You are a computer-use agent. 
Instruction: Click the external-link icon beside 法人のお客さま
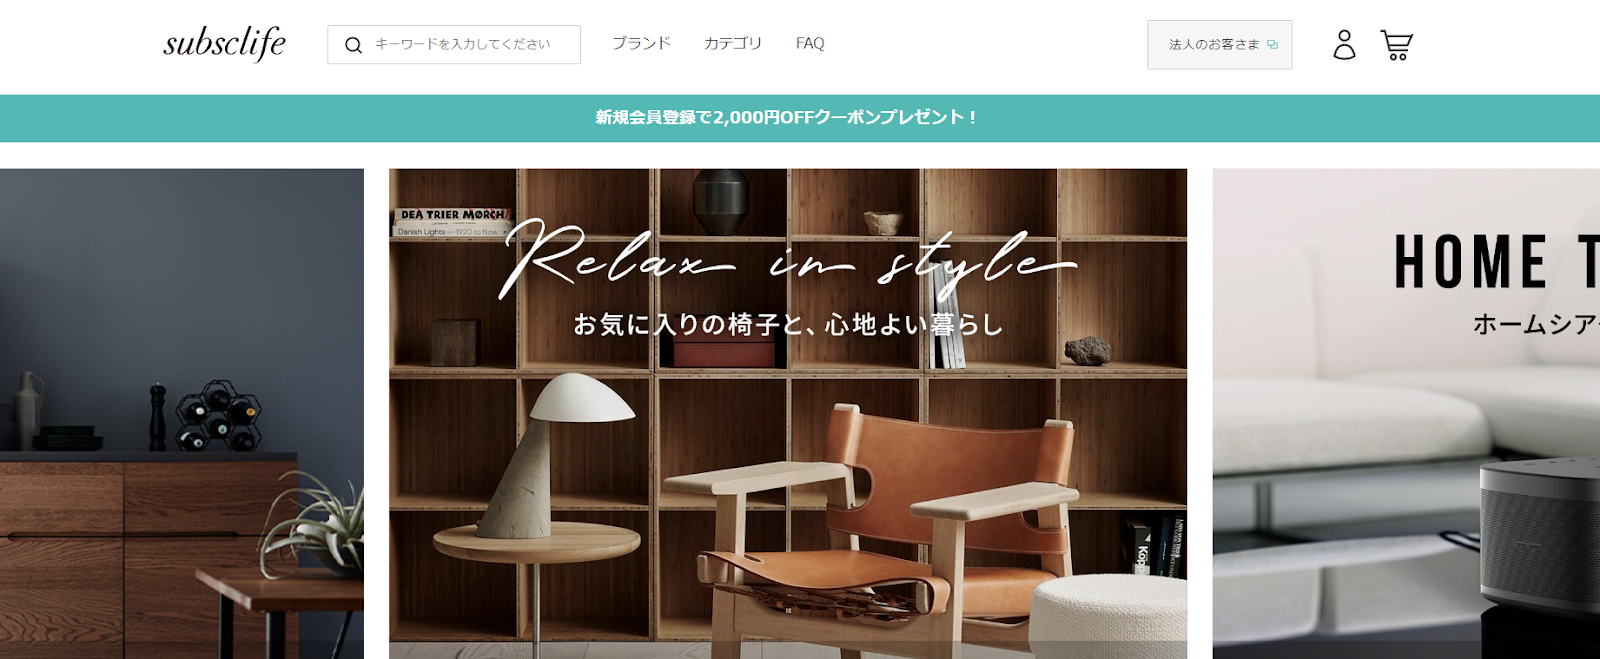(1272, 45)
